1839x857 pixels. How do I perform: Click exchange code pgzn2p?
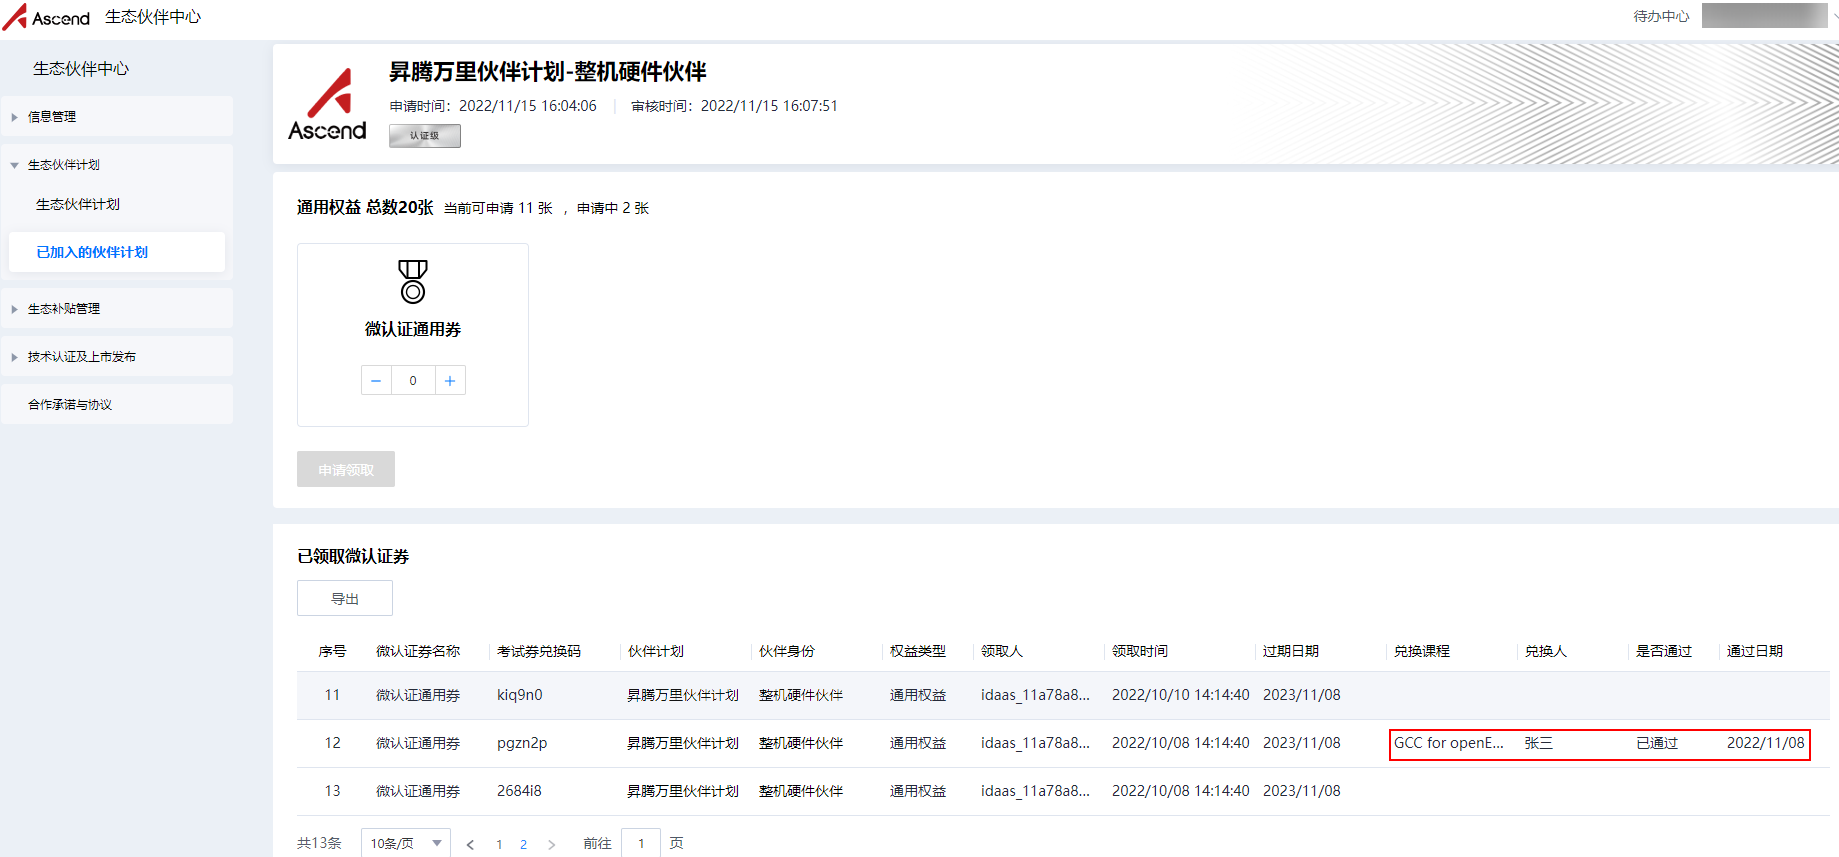click(522, 743)
